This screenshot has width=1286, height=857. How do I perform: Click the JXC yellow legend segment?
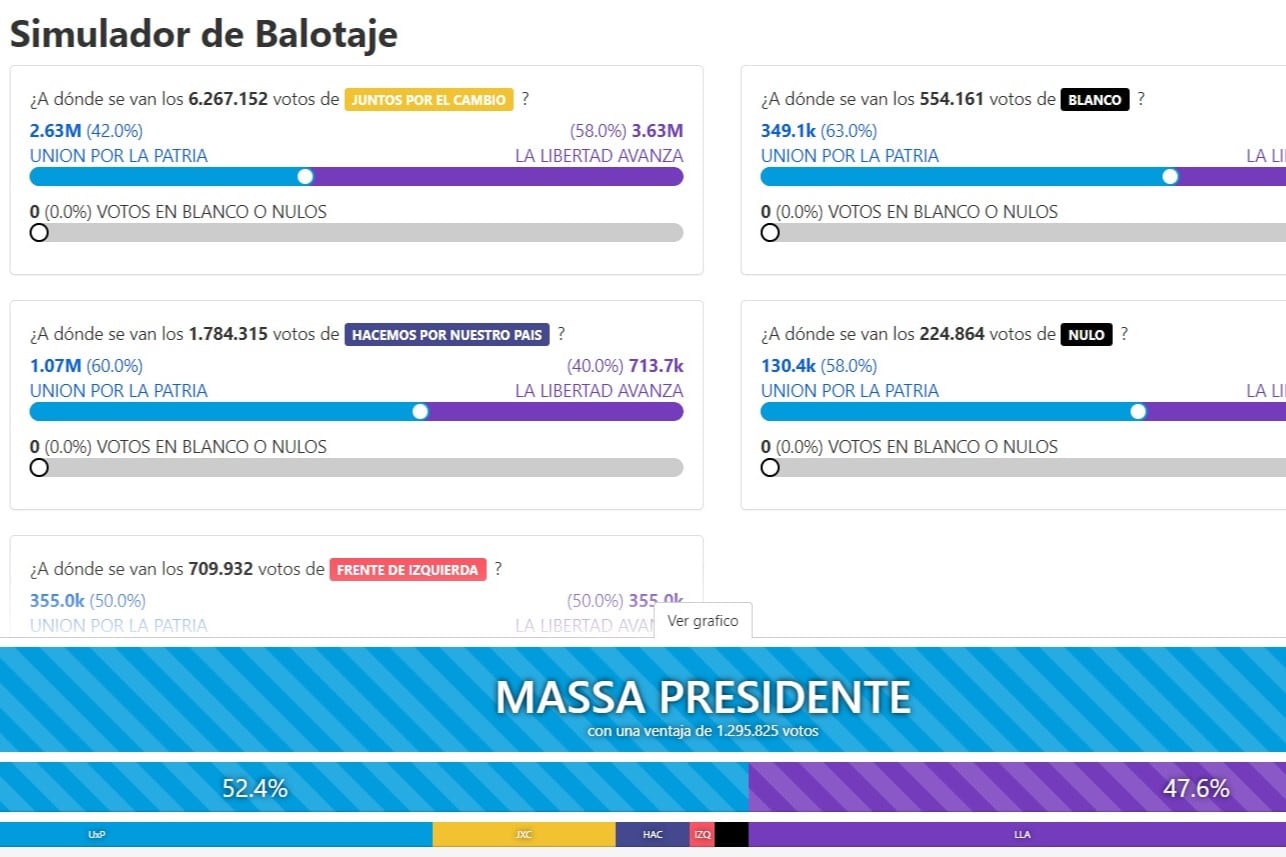click(524, 833)
